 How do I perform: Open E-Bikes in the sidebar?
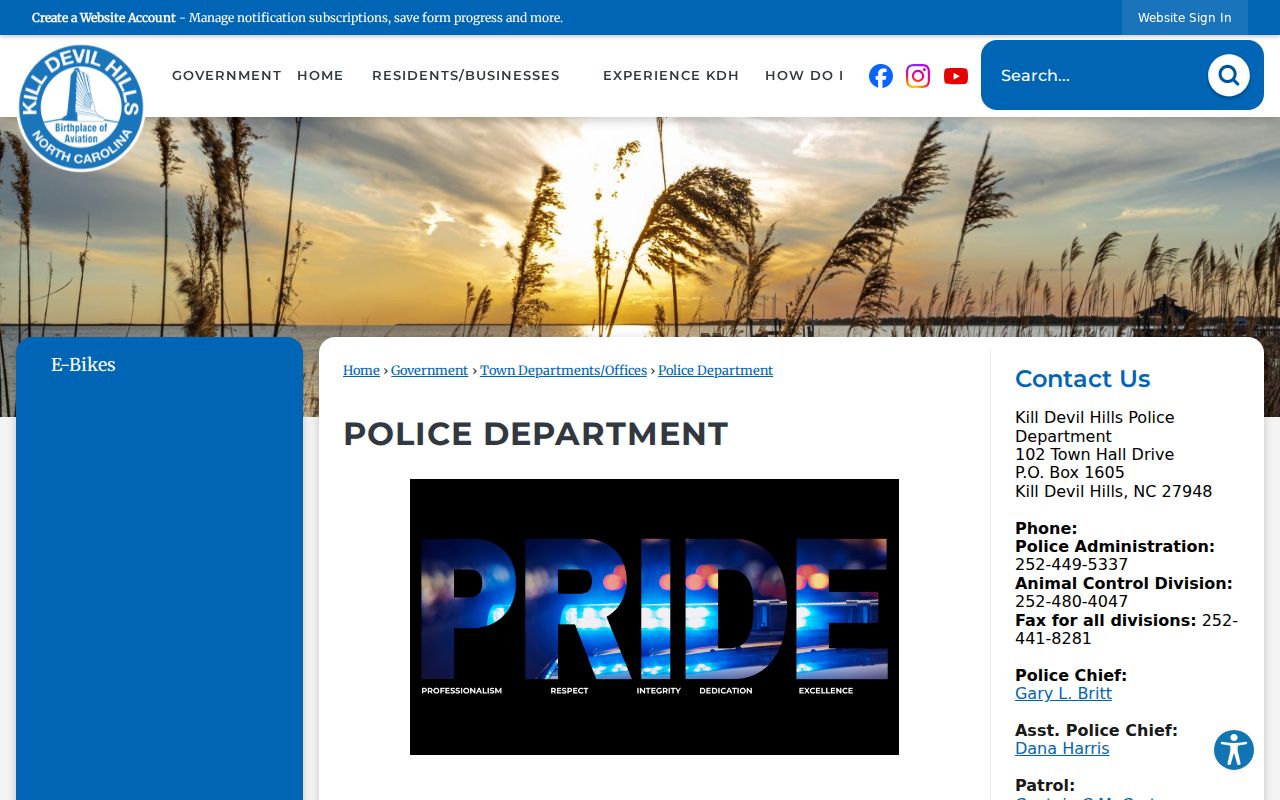coord(84,365)
